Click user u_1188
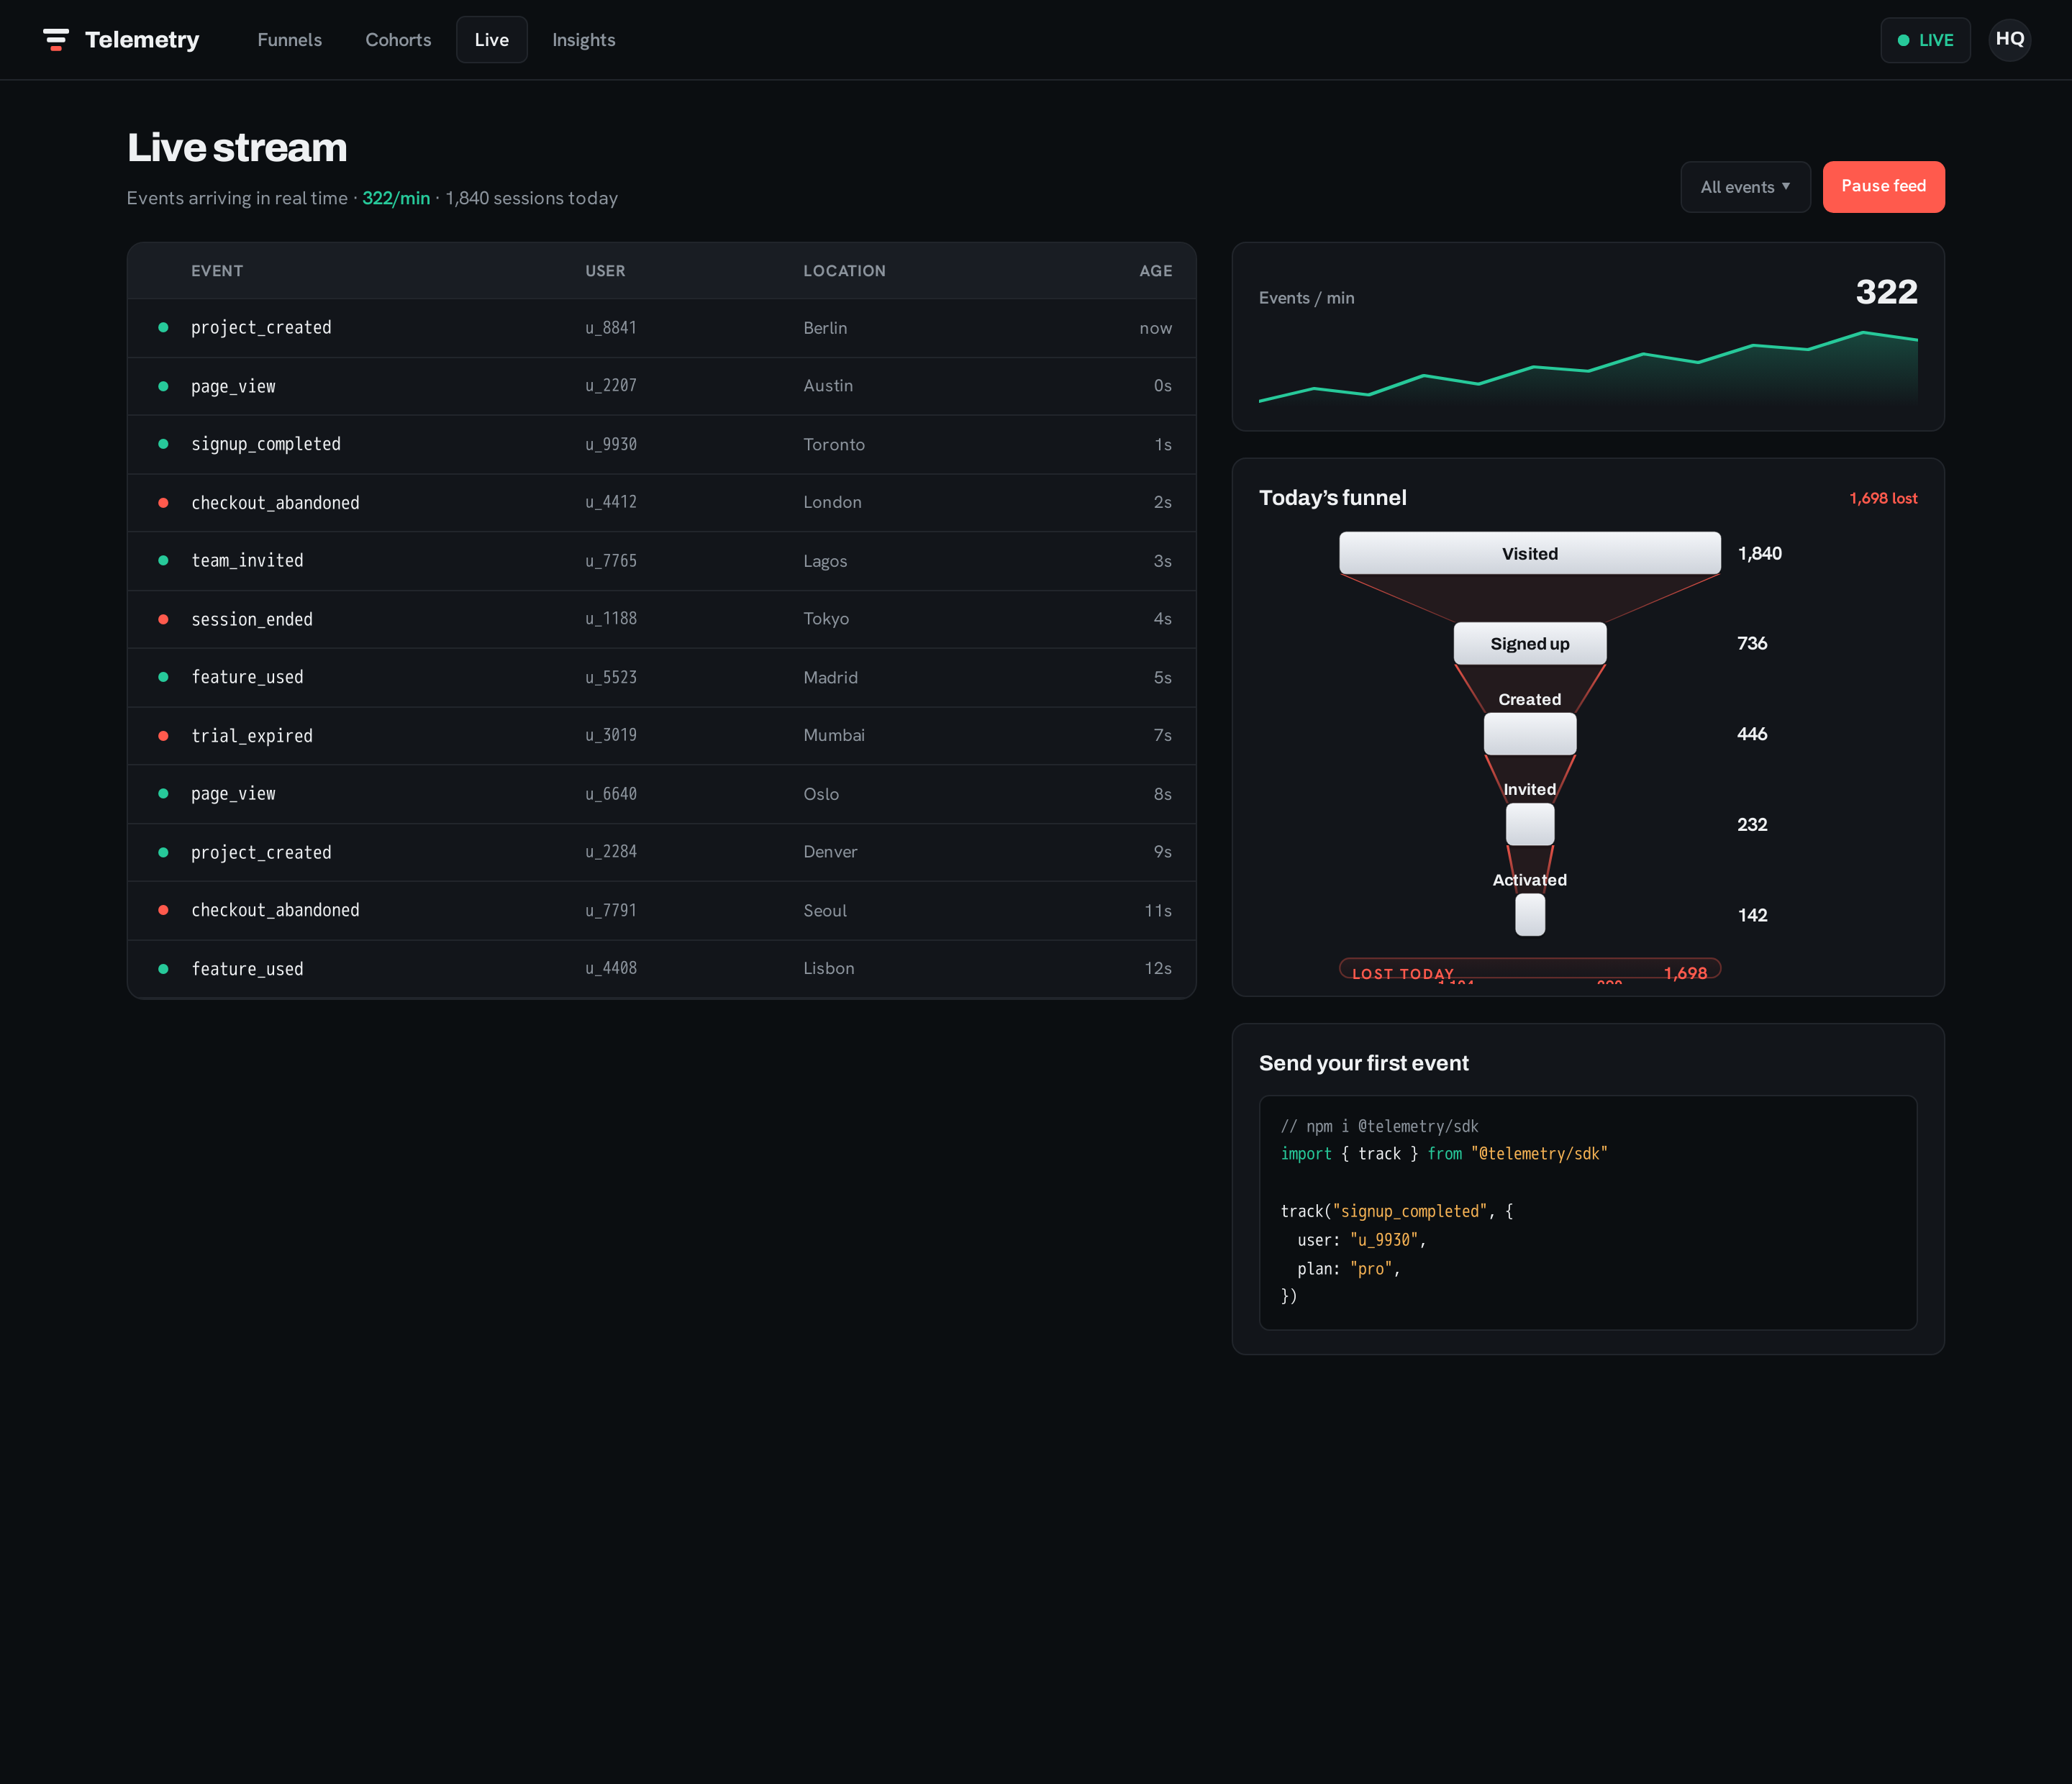Screen dimensions: 2072x1784 click(611, 619)
